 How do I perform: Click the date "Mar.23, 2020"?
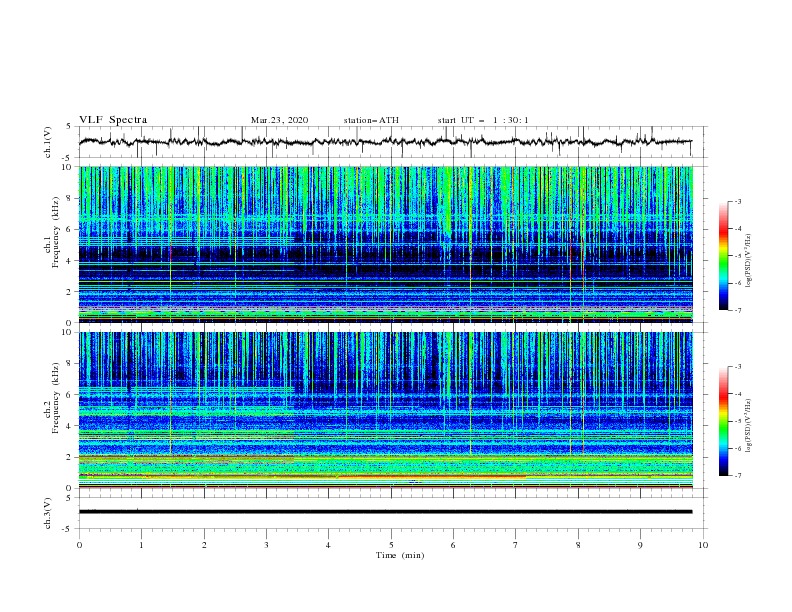279,120
